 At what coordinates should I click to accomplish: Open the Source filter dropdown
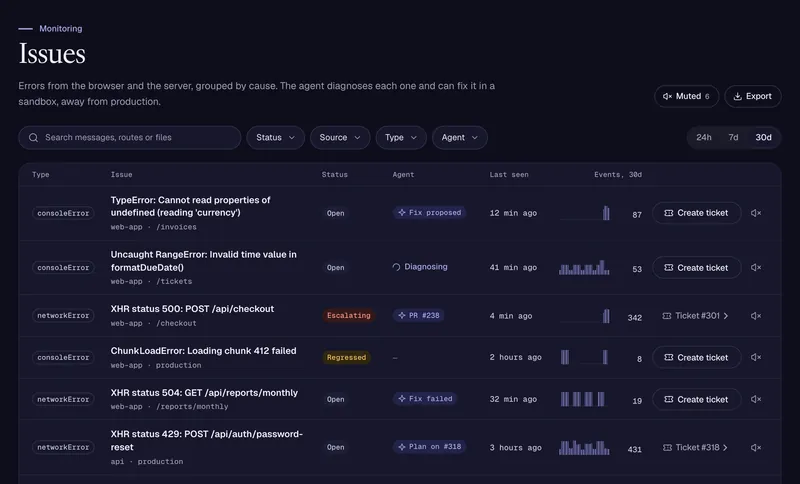click(340, 138)
